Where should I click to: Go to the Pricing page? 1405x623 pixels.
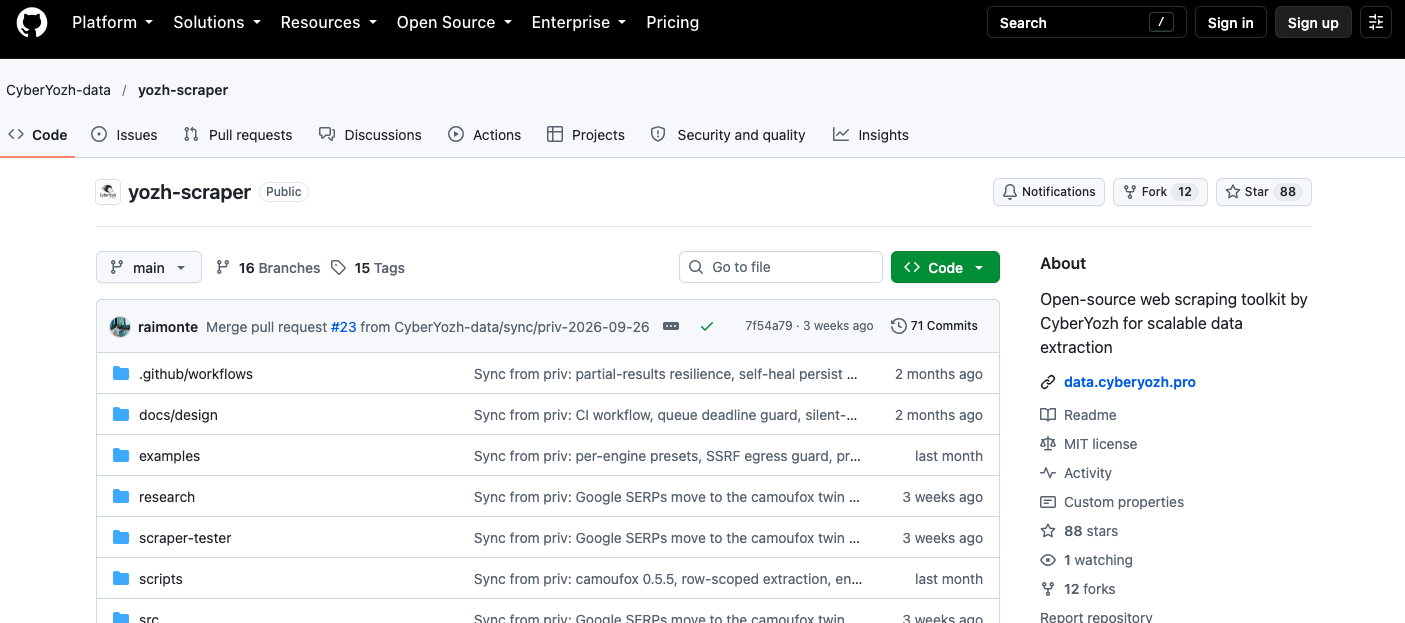[673, 22]
